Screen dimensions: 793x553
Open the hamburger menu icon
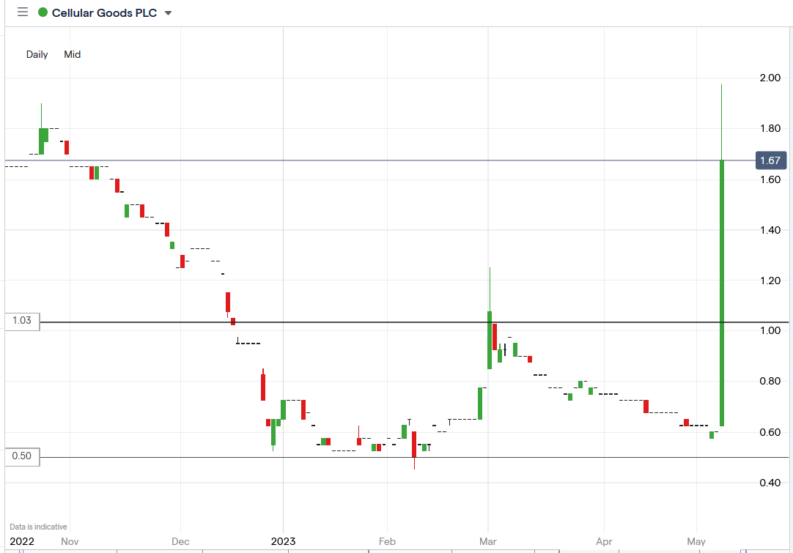(x=22, y=12)
